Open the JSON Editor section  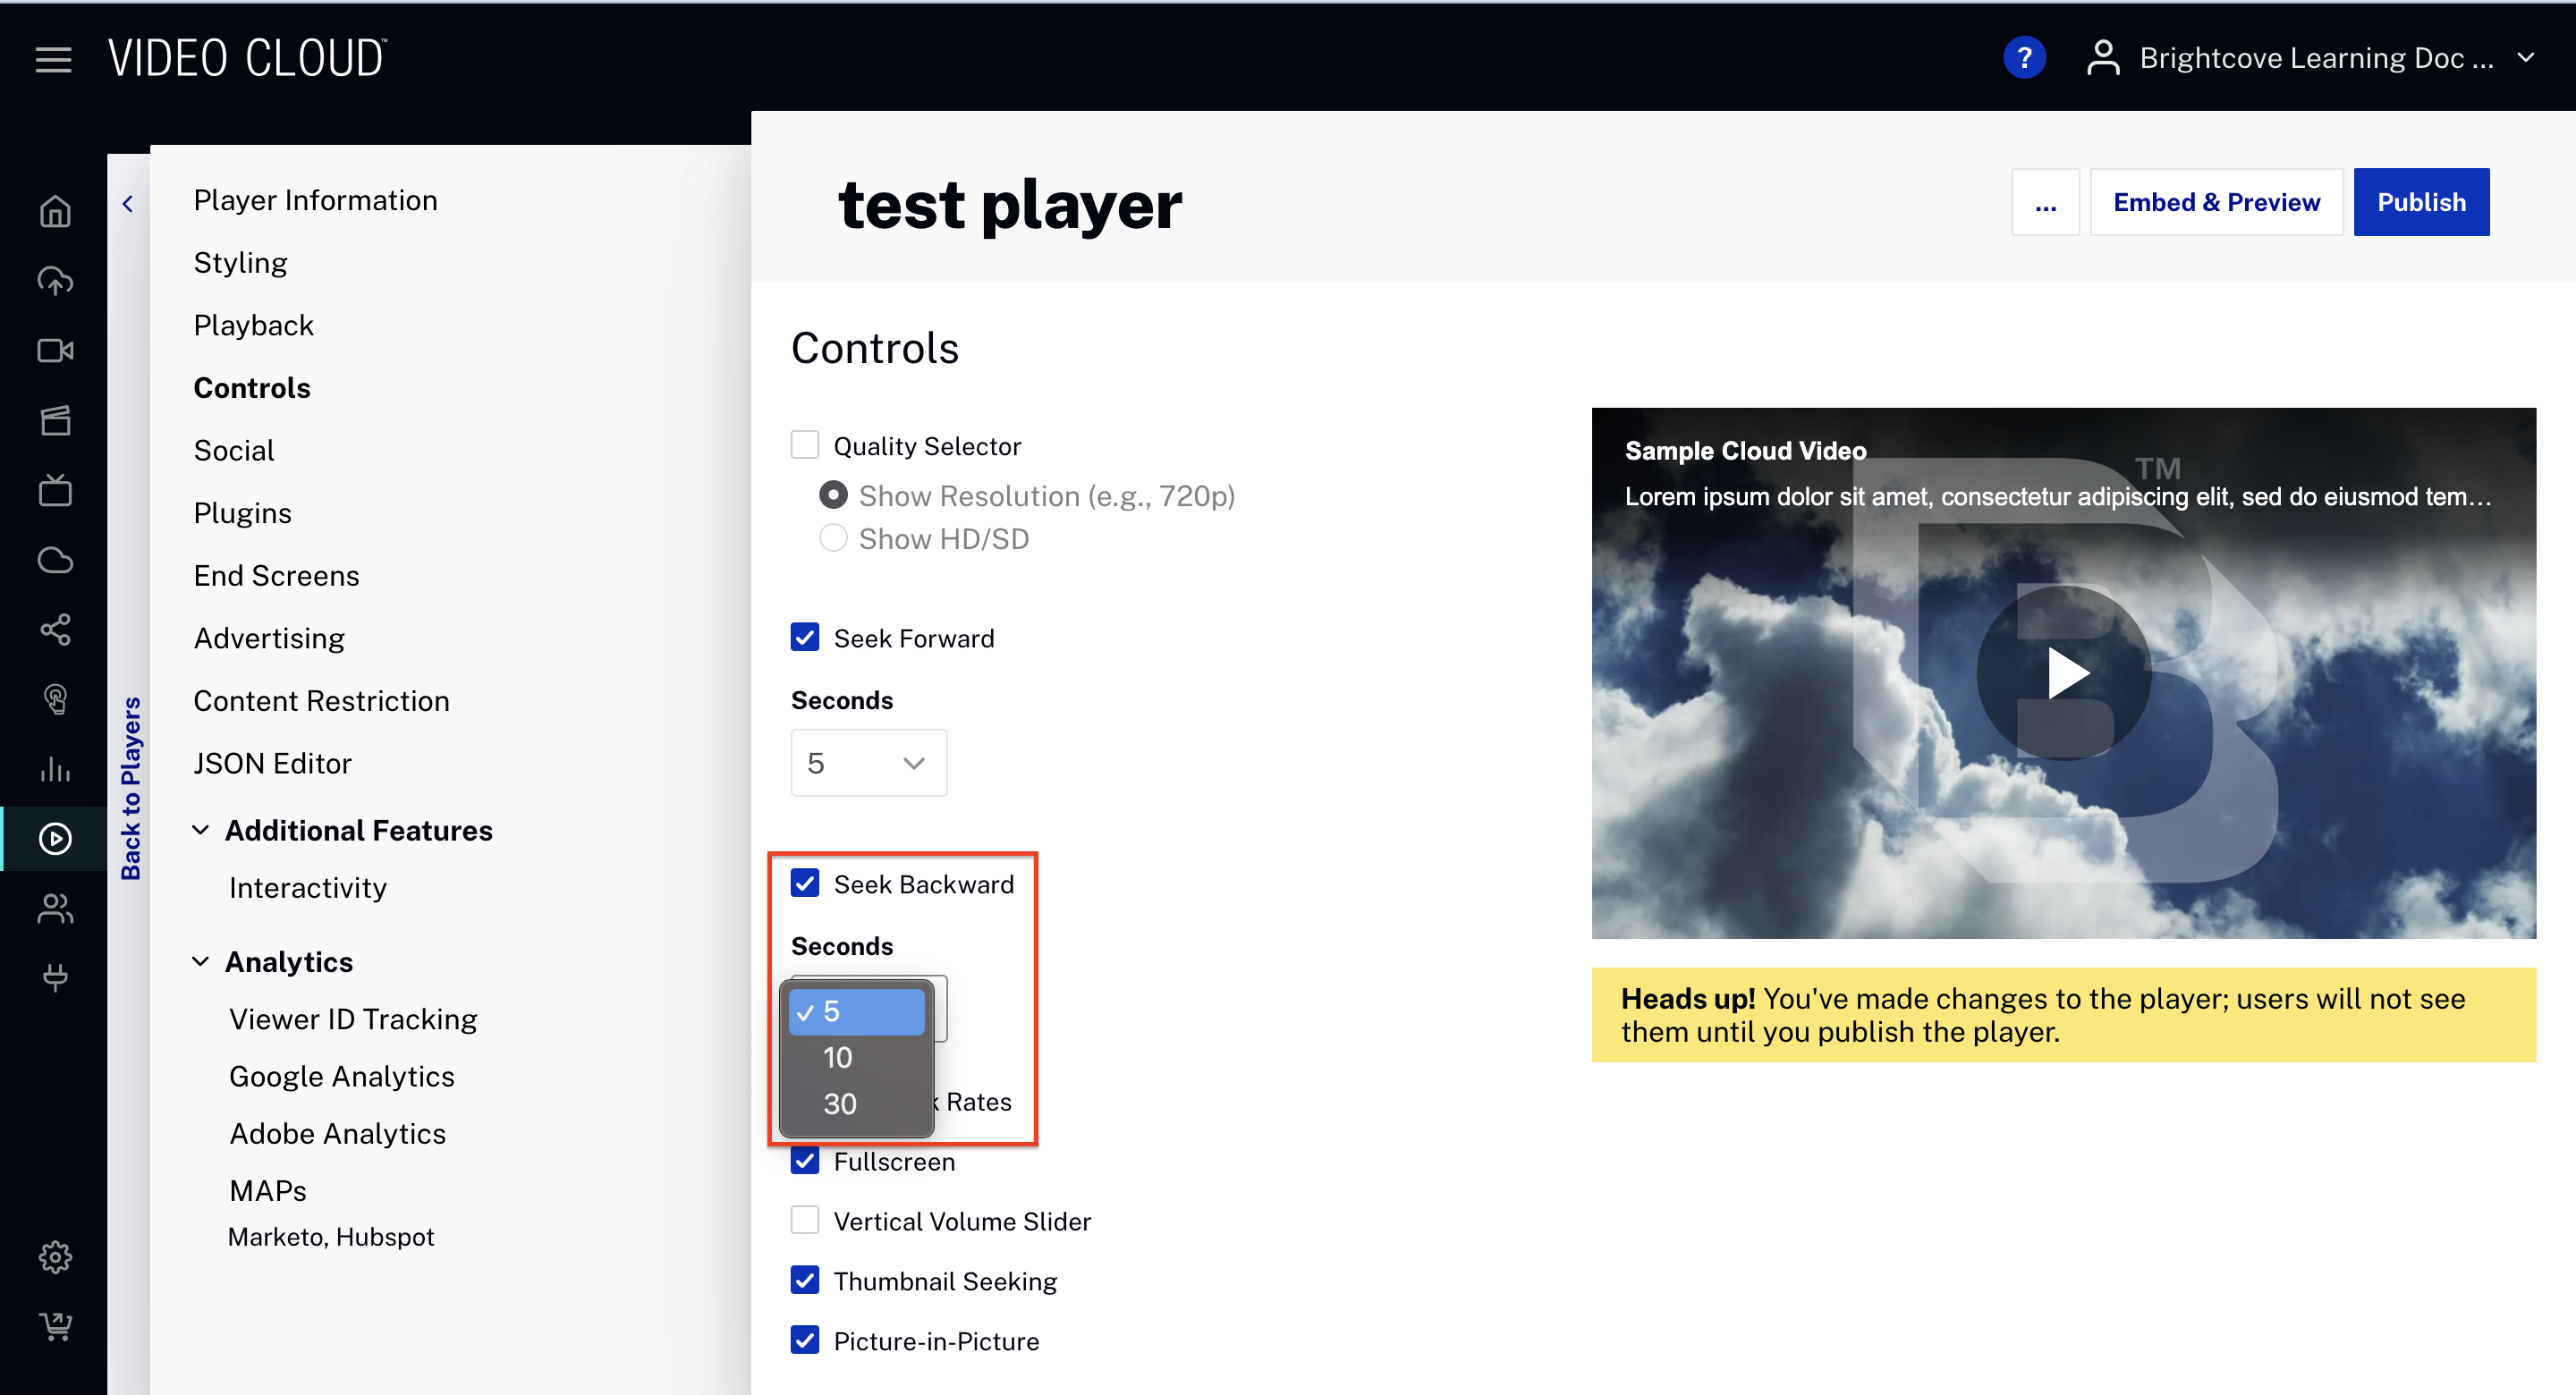coord(272,763)
